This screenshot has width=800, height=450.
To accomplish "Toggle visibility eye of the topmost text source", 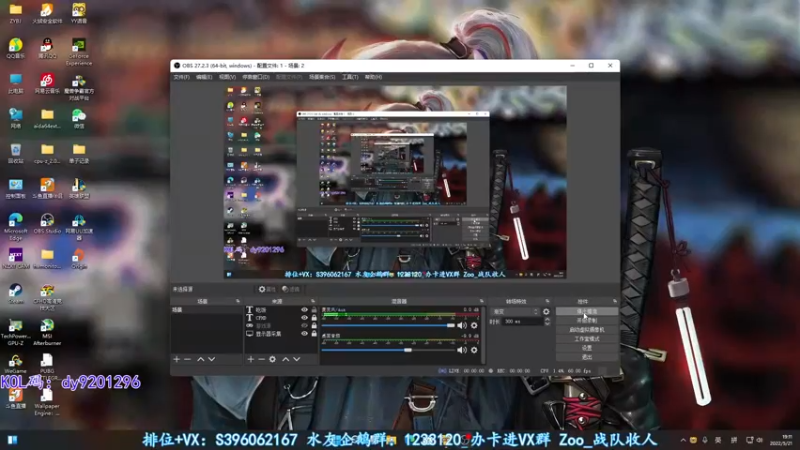I will pyautogui.click(x=304, y=310).
